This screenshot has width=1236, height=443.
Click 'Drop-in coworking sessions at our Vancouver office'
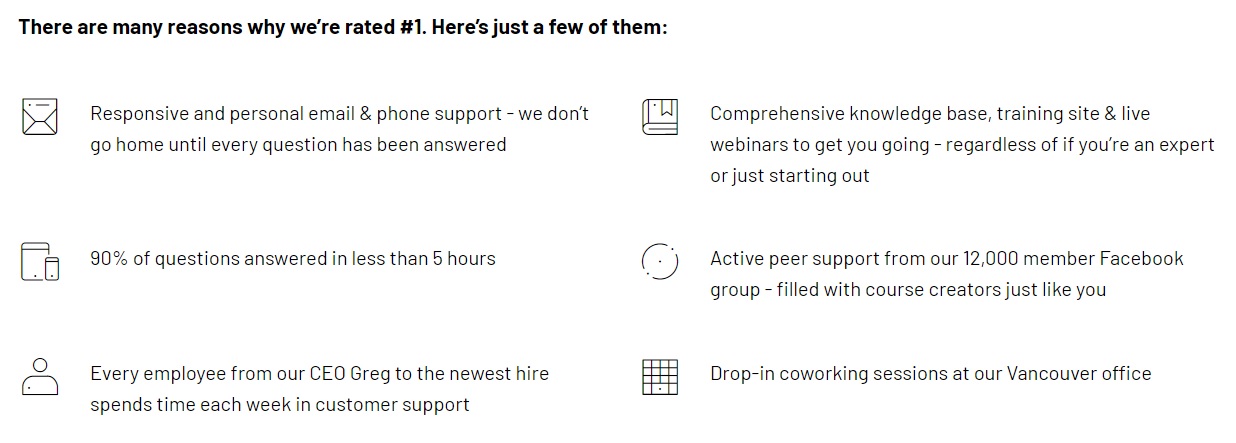(931, 374)
